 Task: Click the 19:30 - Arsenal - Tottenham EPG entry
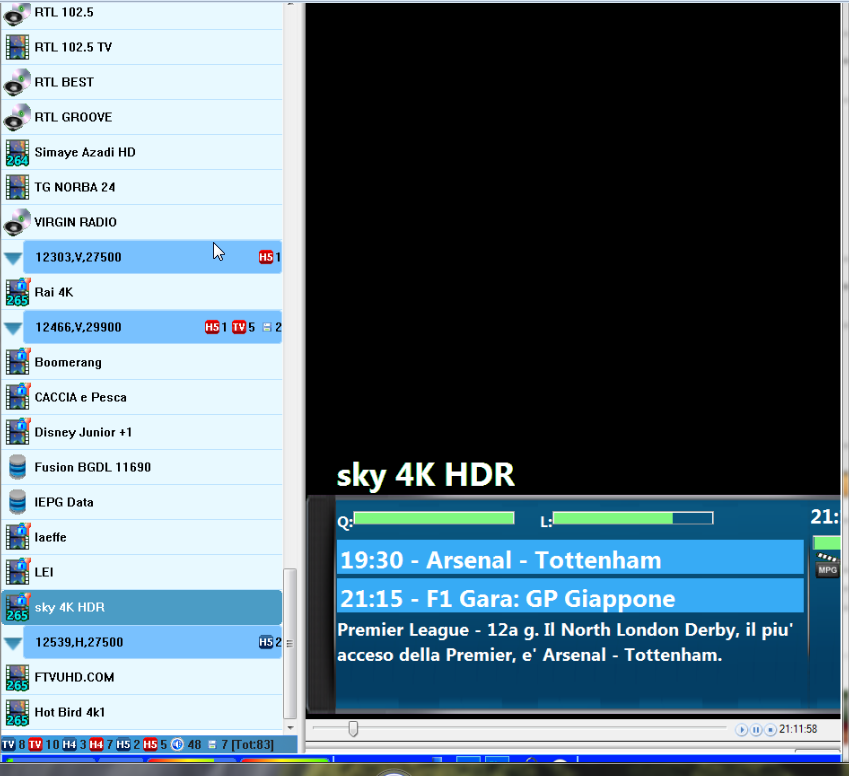pos(570,558)
